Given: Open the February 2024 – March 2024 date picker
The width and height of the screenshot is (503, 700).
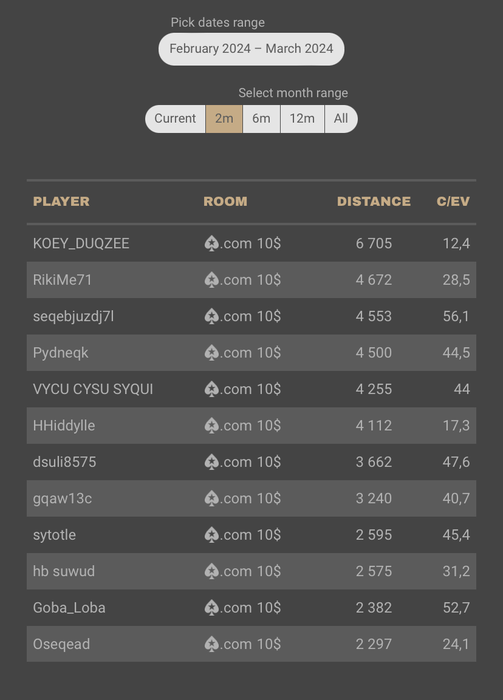Looking at the screenshot, I should [x=251, y=49].
